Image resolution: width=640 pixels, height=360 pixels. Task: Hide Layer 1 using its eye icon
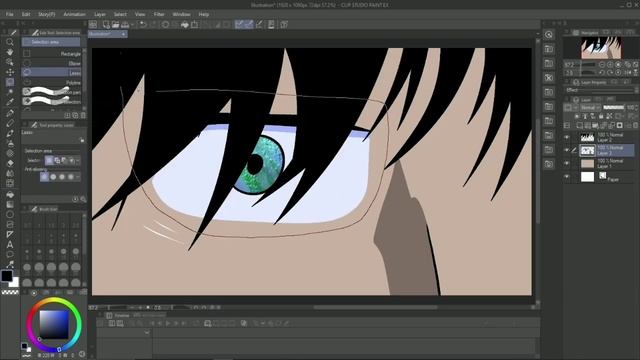click(567, 163)
